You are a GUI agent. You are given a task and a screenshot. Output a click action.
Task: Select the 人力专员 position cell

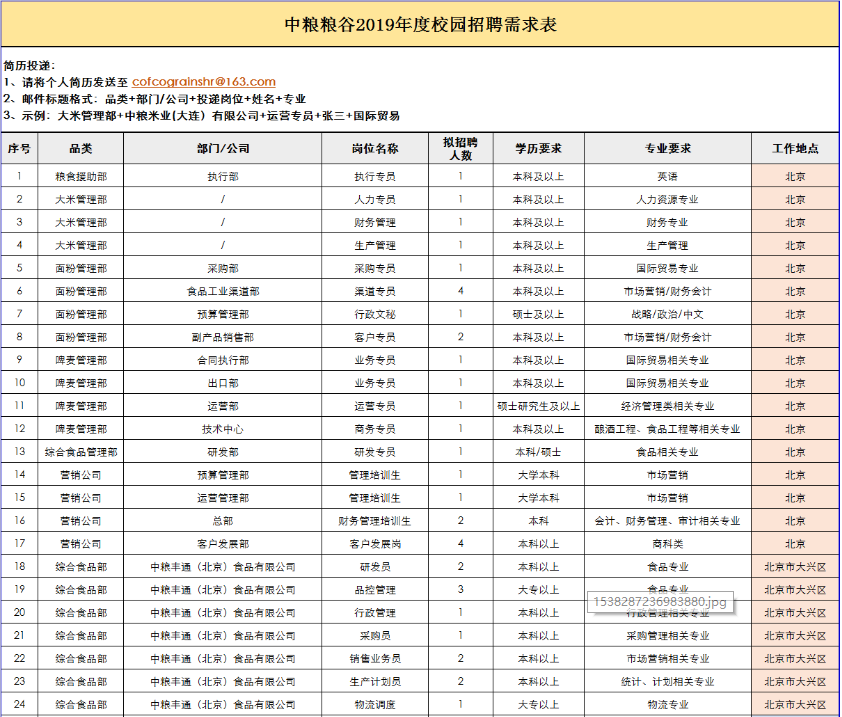(x=375, y=199)
